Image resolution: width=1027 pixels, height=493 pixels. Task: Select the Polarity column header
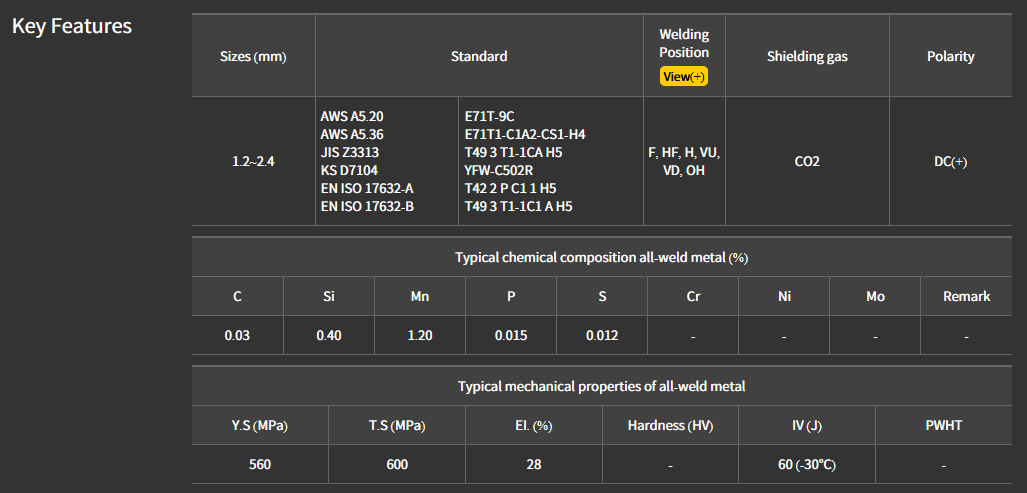[950, 57]
